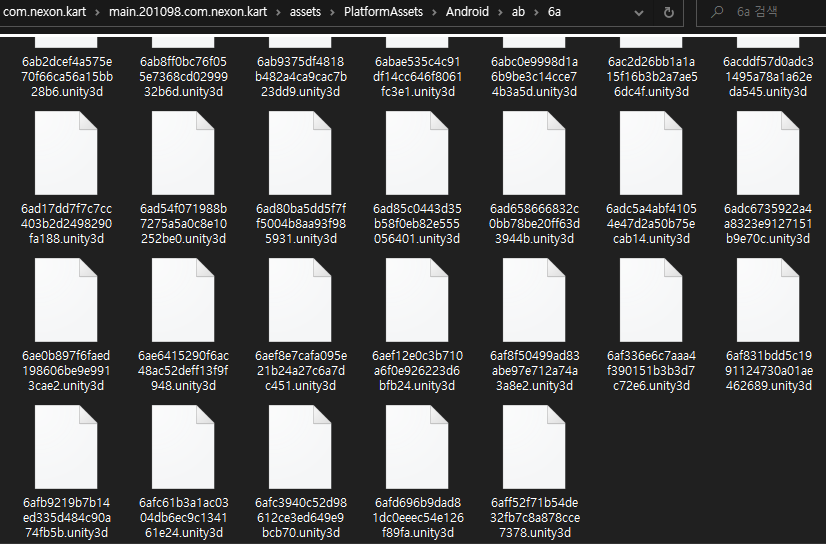Image resolution: width=826 pixels, height=544 pixels.
Task: Select file icon 6af831bdd5c1991124730a01ae462689.unity3d
Action: pyautogui.click(x=768, y=300)
